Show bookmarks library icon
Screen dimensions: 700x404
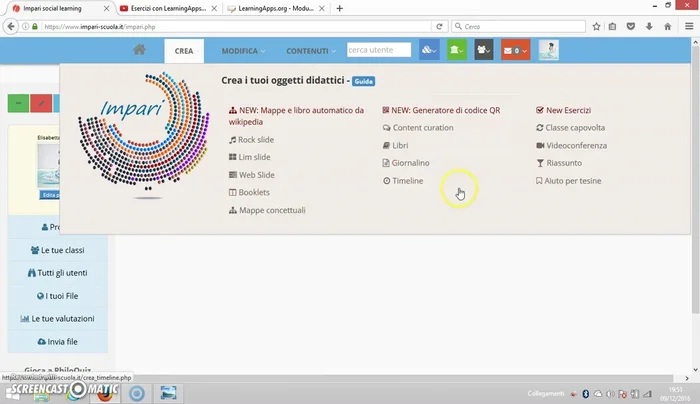pos(612,26)
